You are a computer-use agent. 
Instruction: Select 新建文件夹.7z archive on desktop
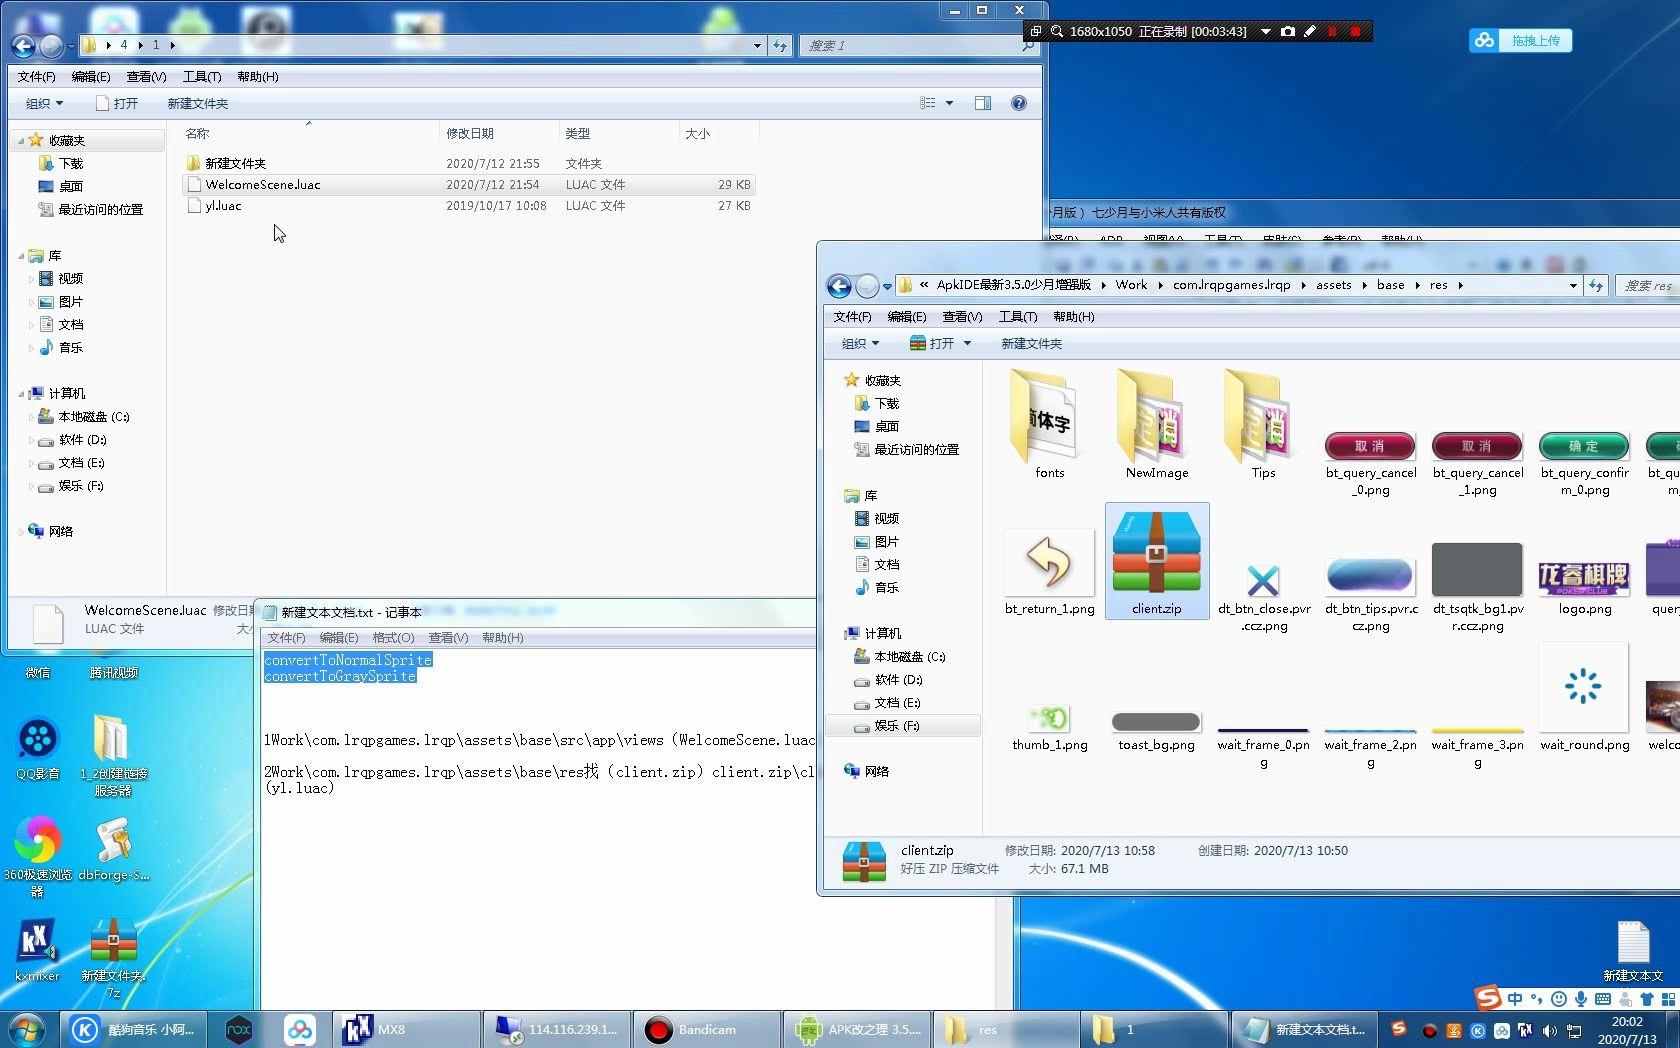coord(113,957)
